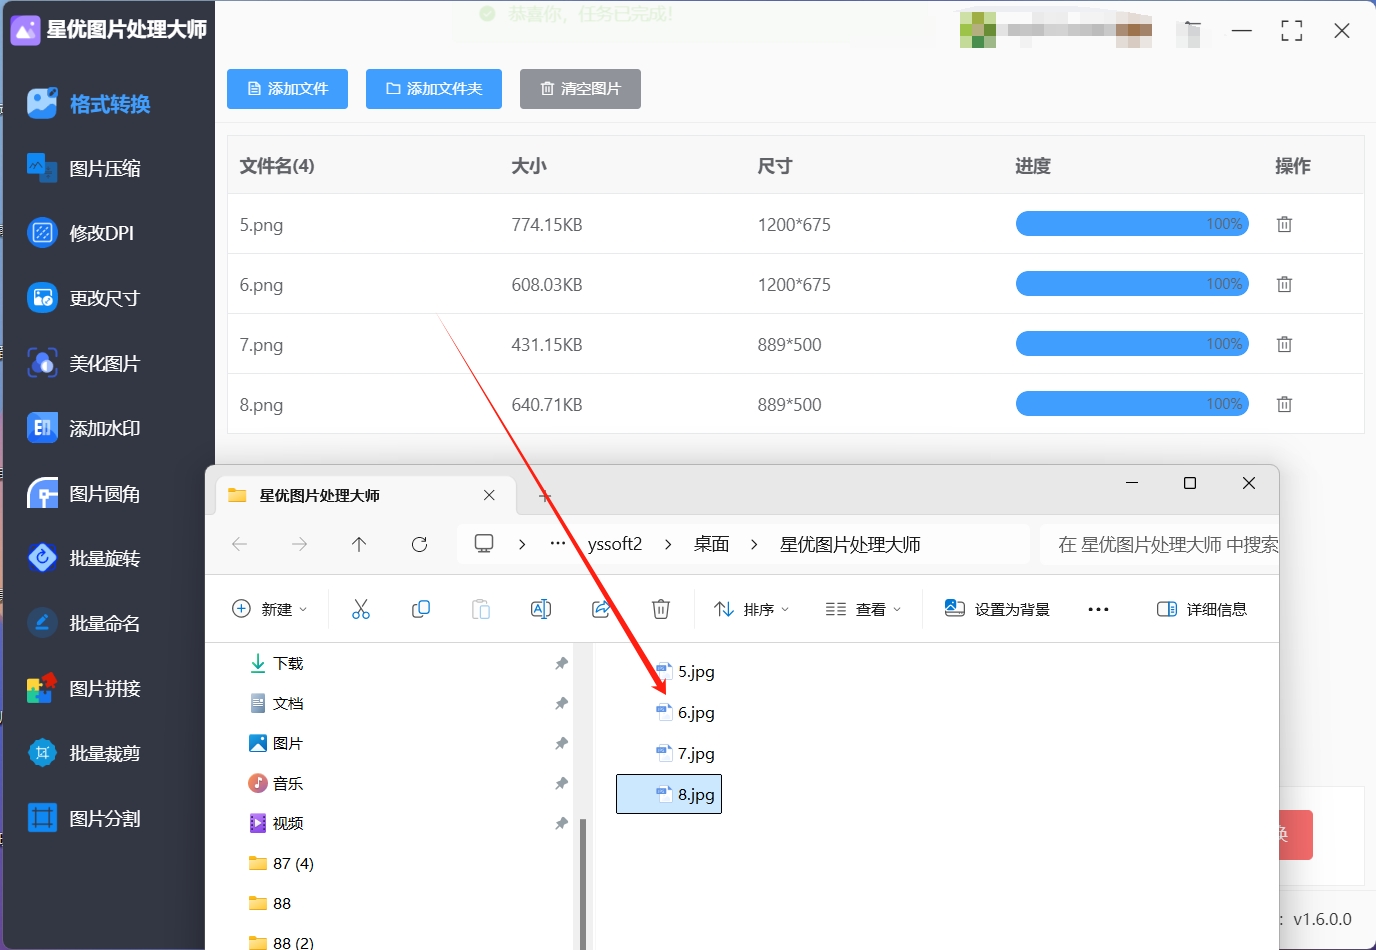
Task: Open the 查看 view dropdown
Action: (x=864, y=609)
